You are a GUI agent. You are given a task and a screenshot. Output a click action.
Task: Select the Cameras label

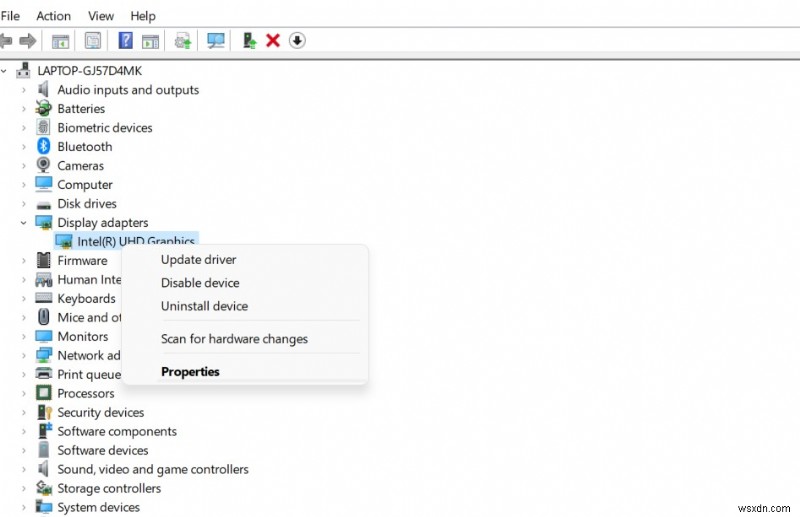[x=81, y=166]
